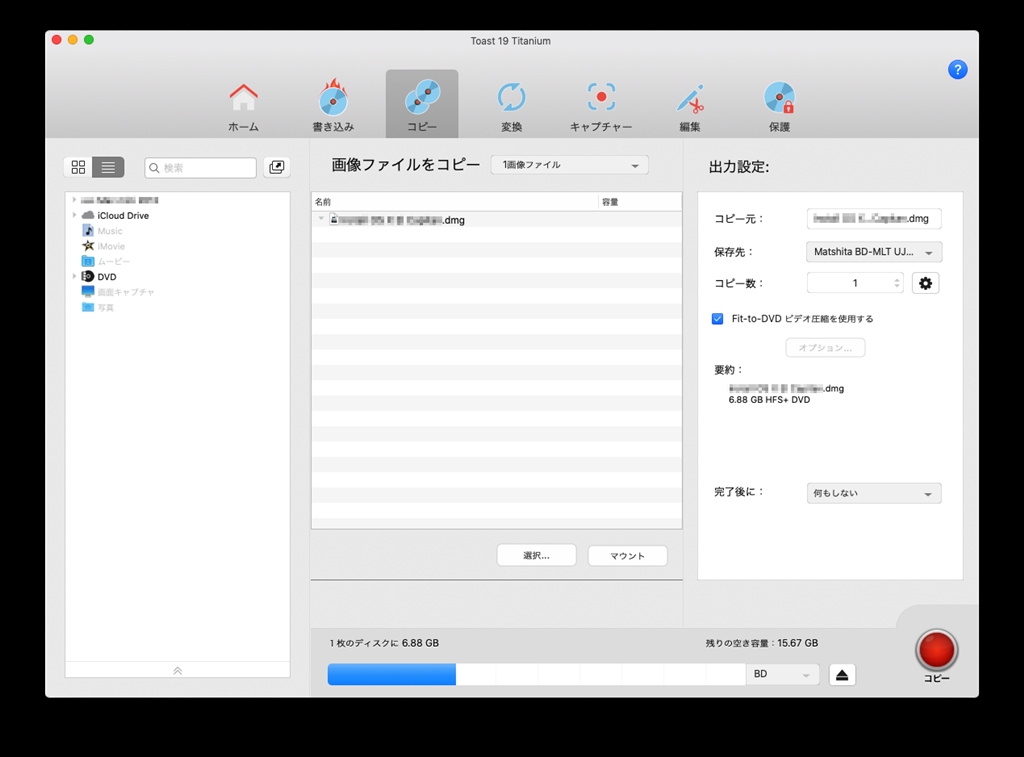
Task: Select the DVD sidebar item
Action: coord(106,277)
